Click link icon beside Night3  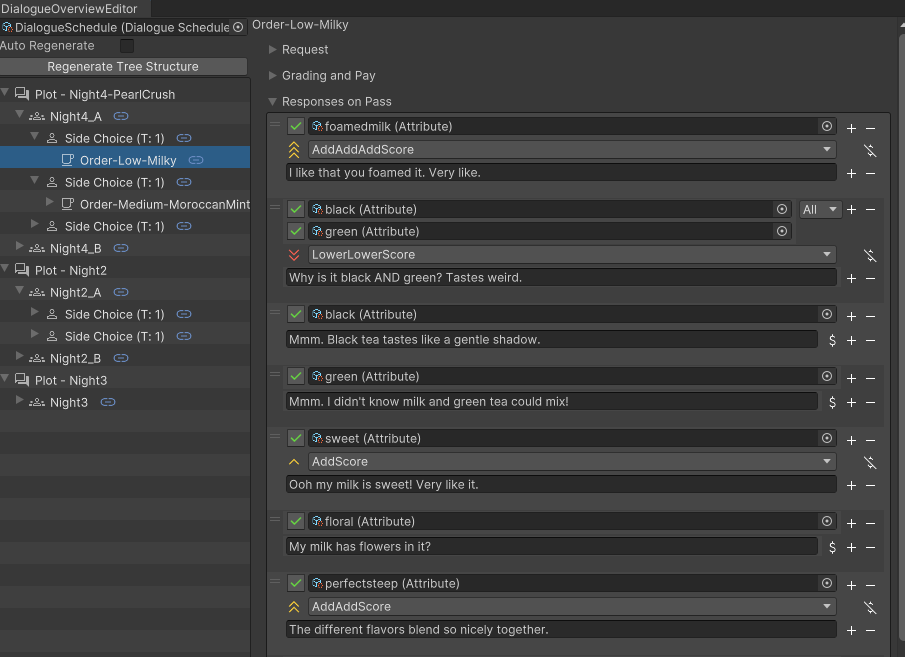108,402
